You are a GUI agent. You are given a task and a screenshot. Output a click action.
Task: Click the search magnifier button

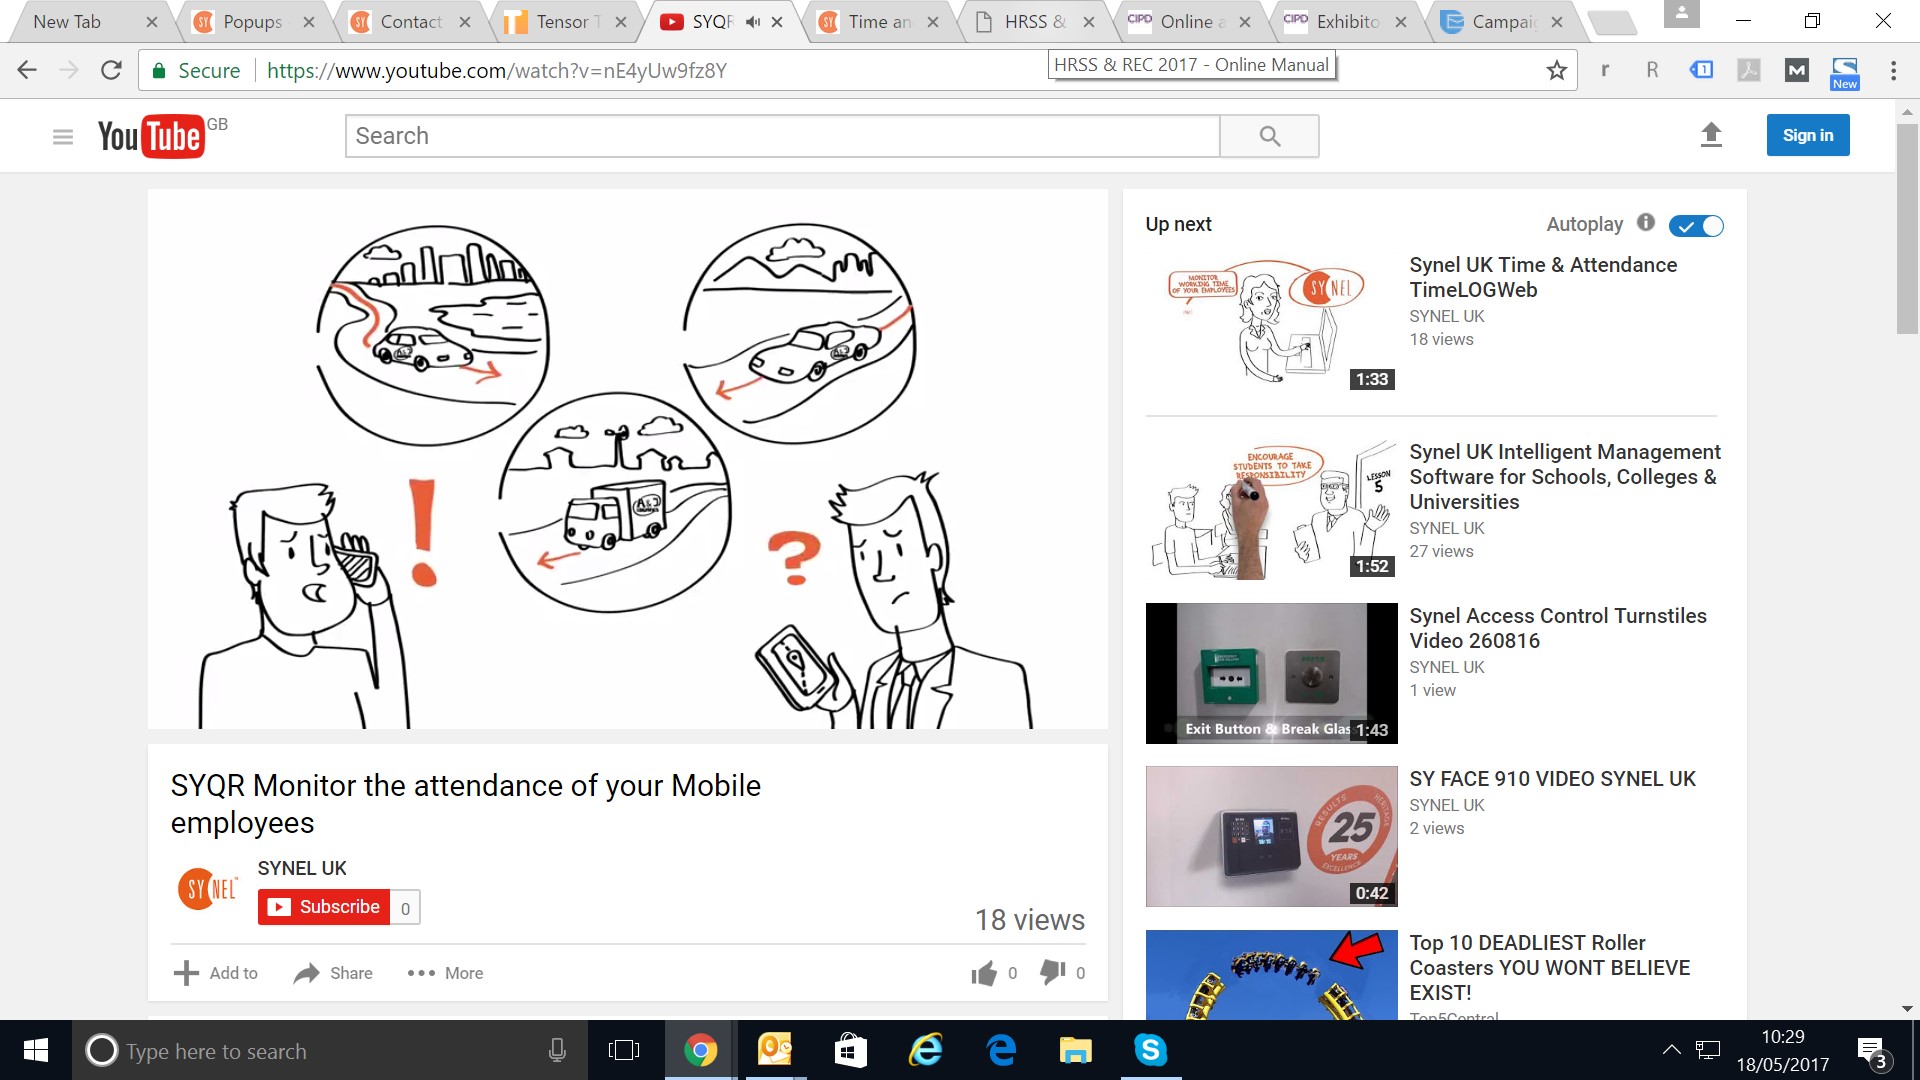tap(1269, 136)
